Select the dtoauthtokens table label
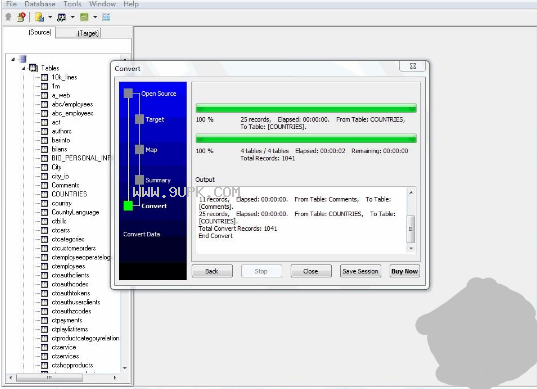 pyautogui.click(x=71, y=293)
